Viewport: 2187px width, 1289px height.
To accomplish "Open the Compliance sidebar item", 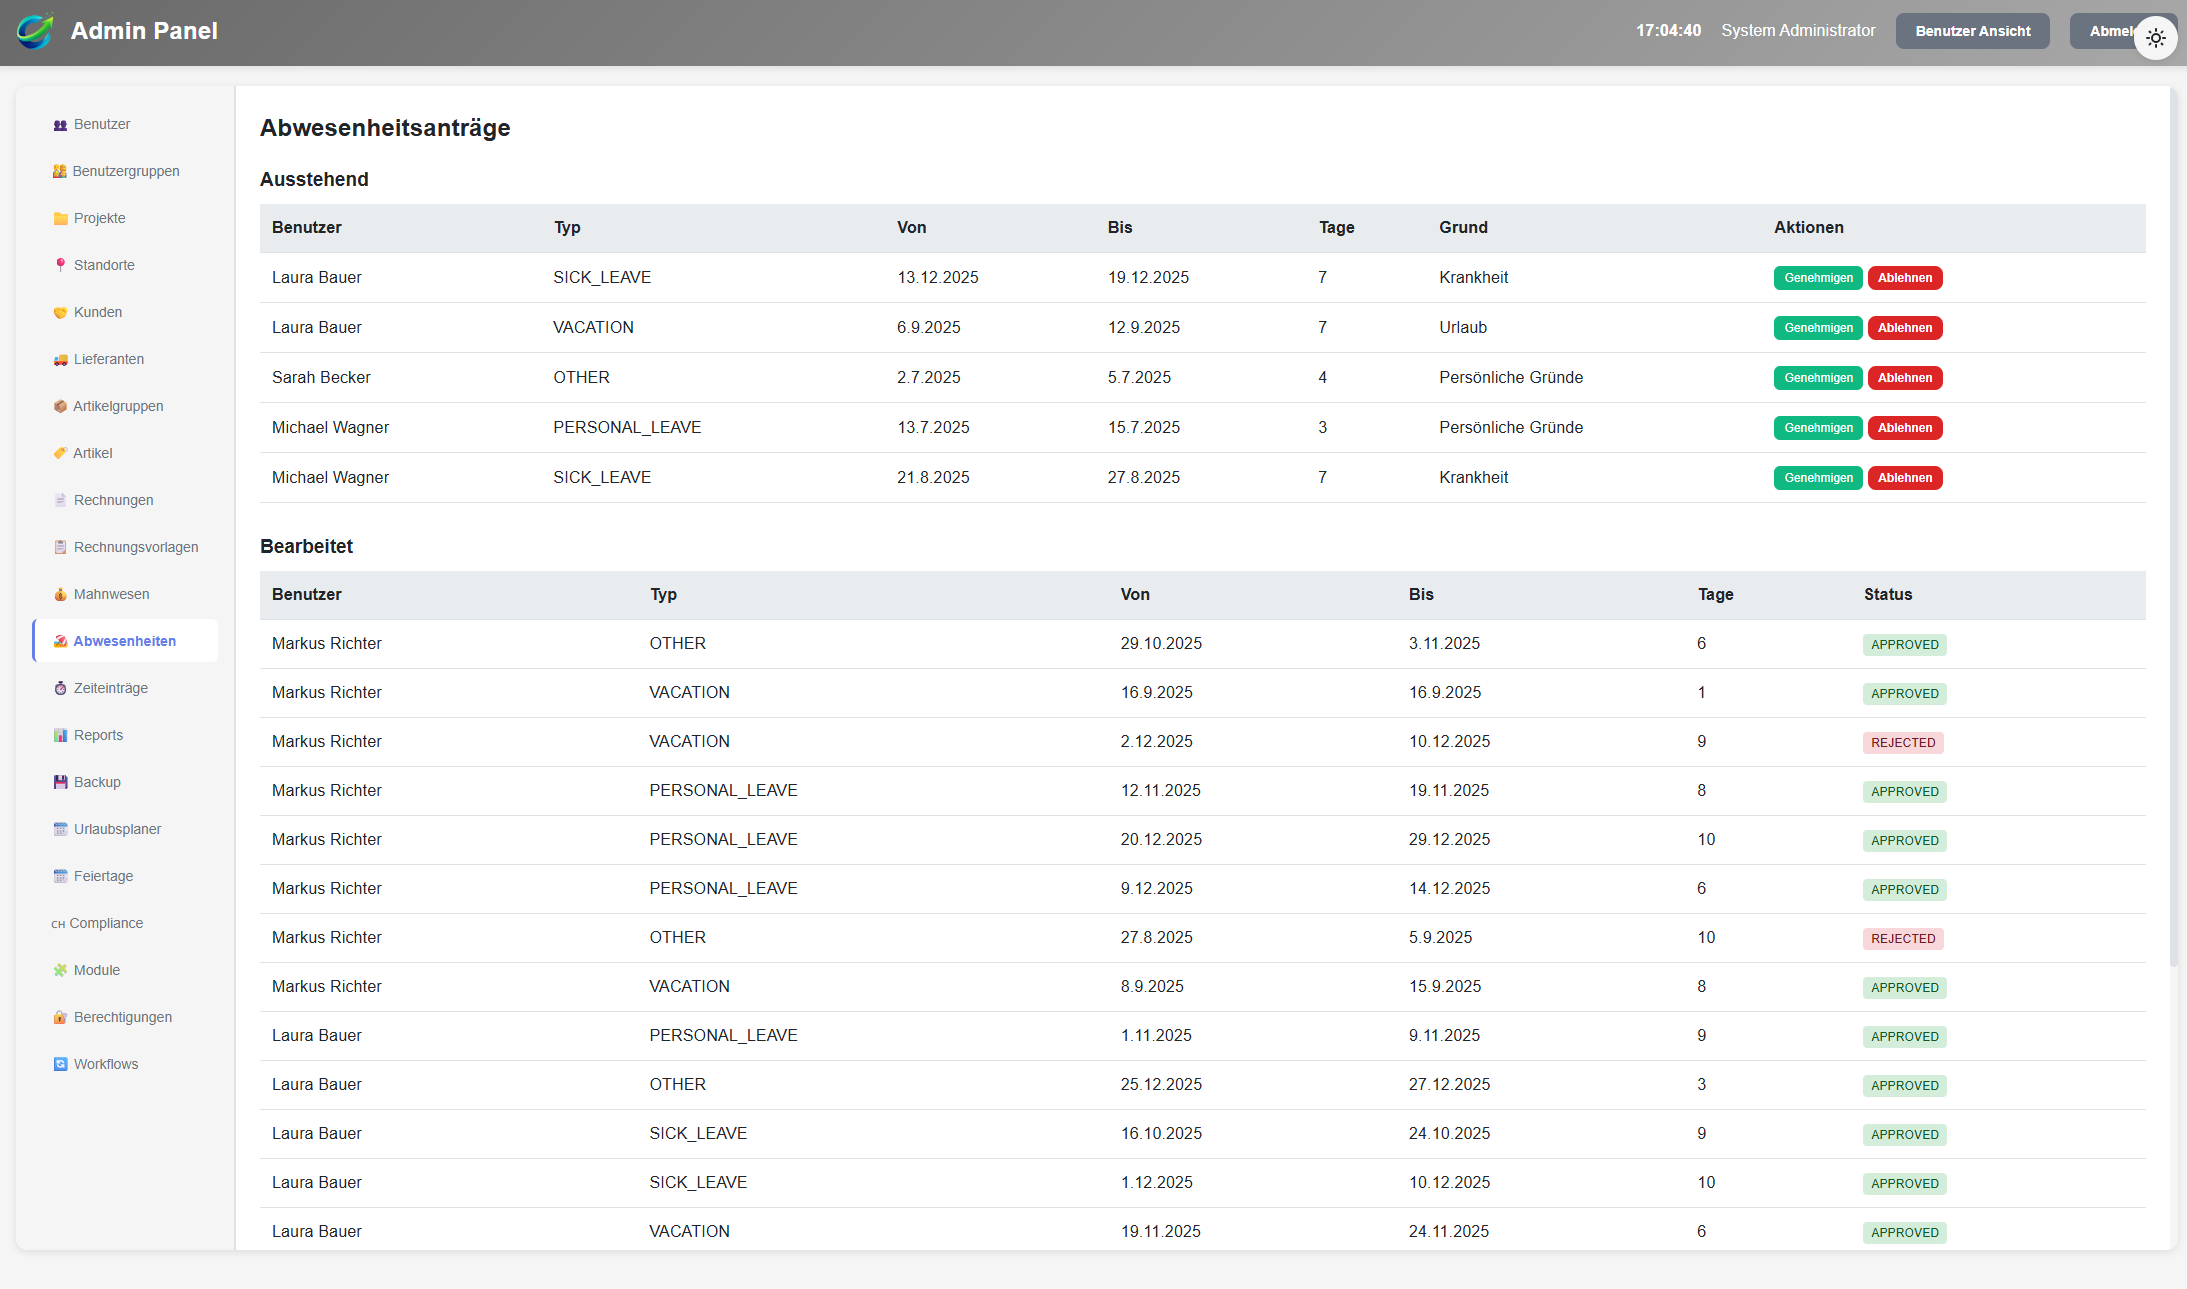I will coord(106,923).
